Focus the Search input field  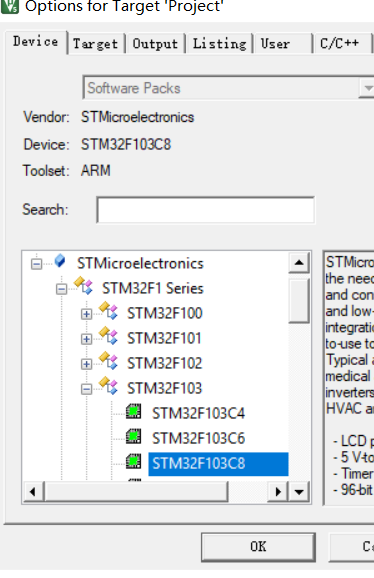(206, 210)
